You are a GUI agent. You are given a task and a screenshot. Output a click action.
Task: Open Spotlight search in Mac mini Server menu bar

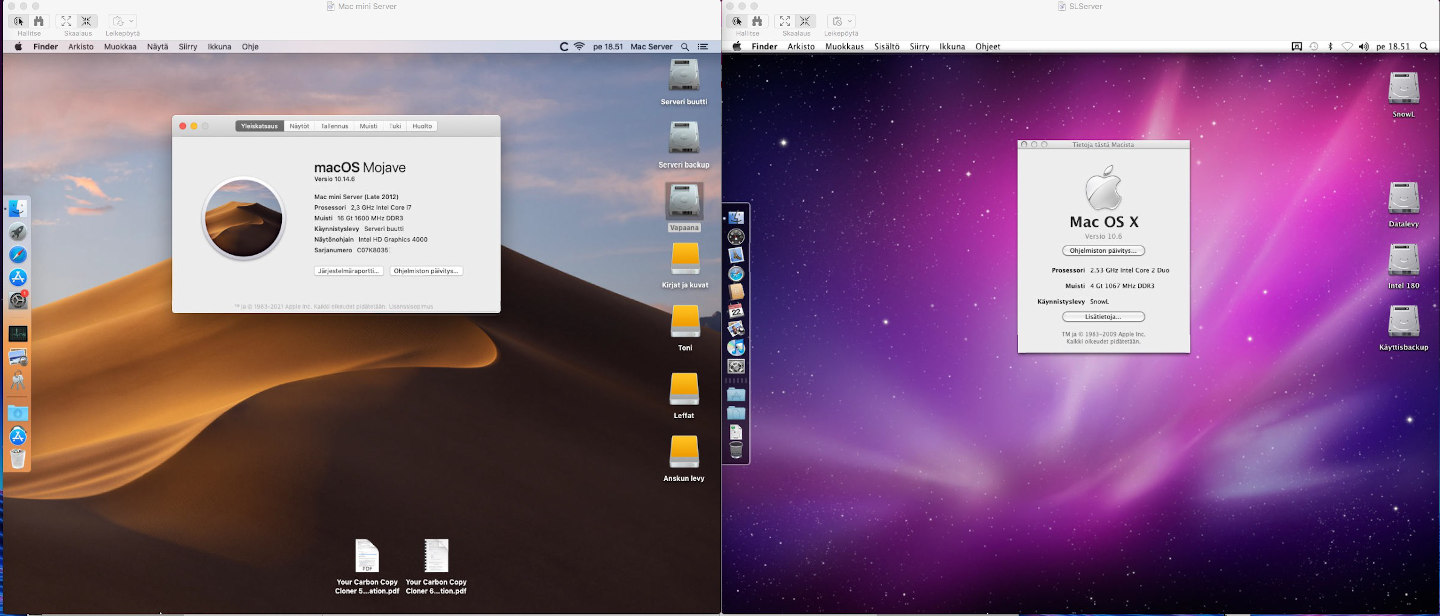click(x=684, y=46)
